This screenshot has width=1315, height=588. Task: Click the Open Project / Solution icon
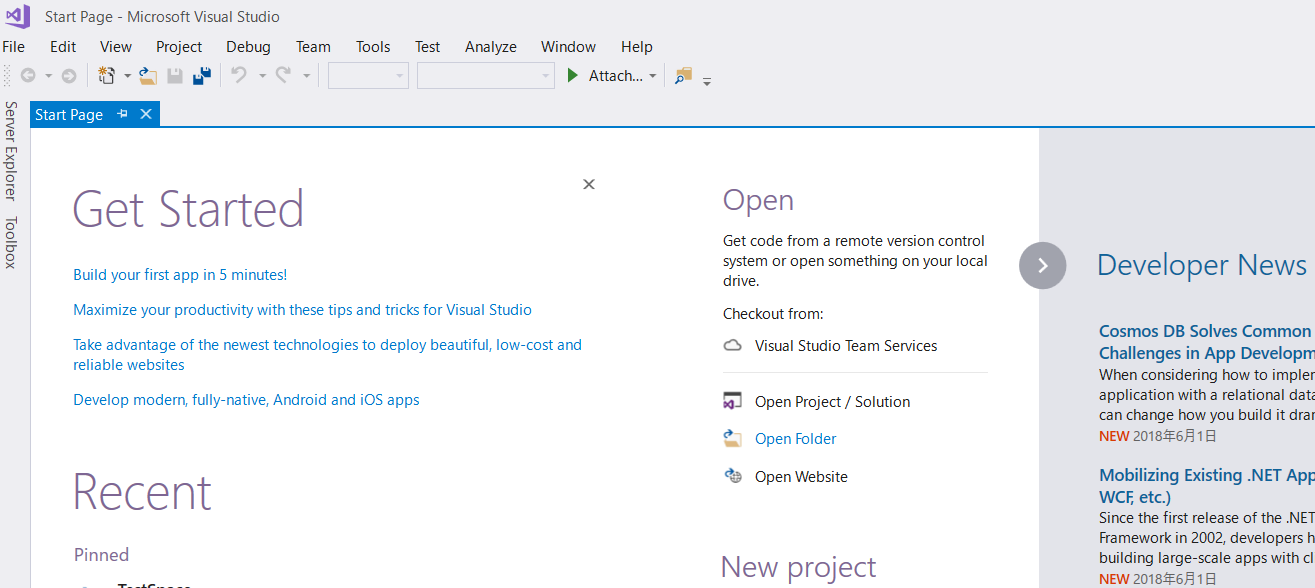[732, 400]
